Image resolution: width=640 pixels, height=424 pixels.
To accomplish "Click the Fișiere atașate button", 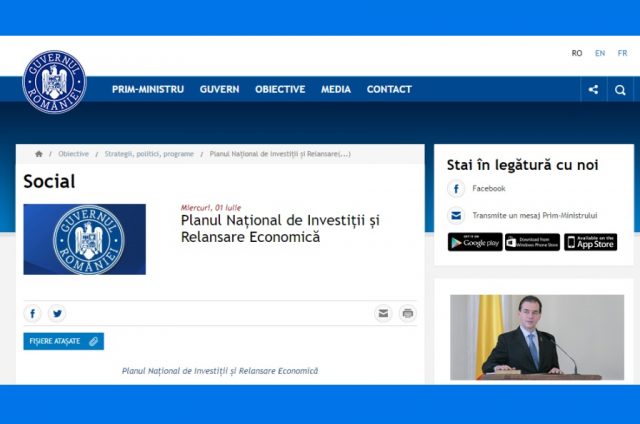I will pos(64,341).
